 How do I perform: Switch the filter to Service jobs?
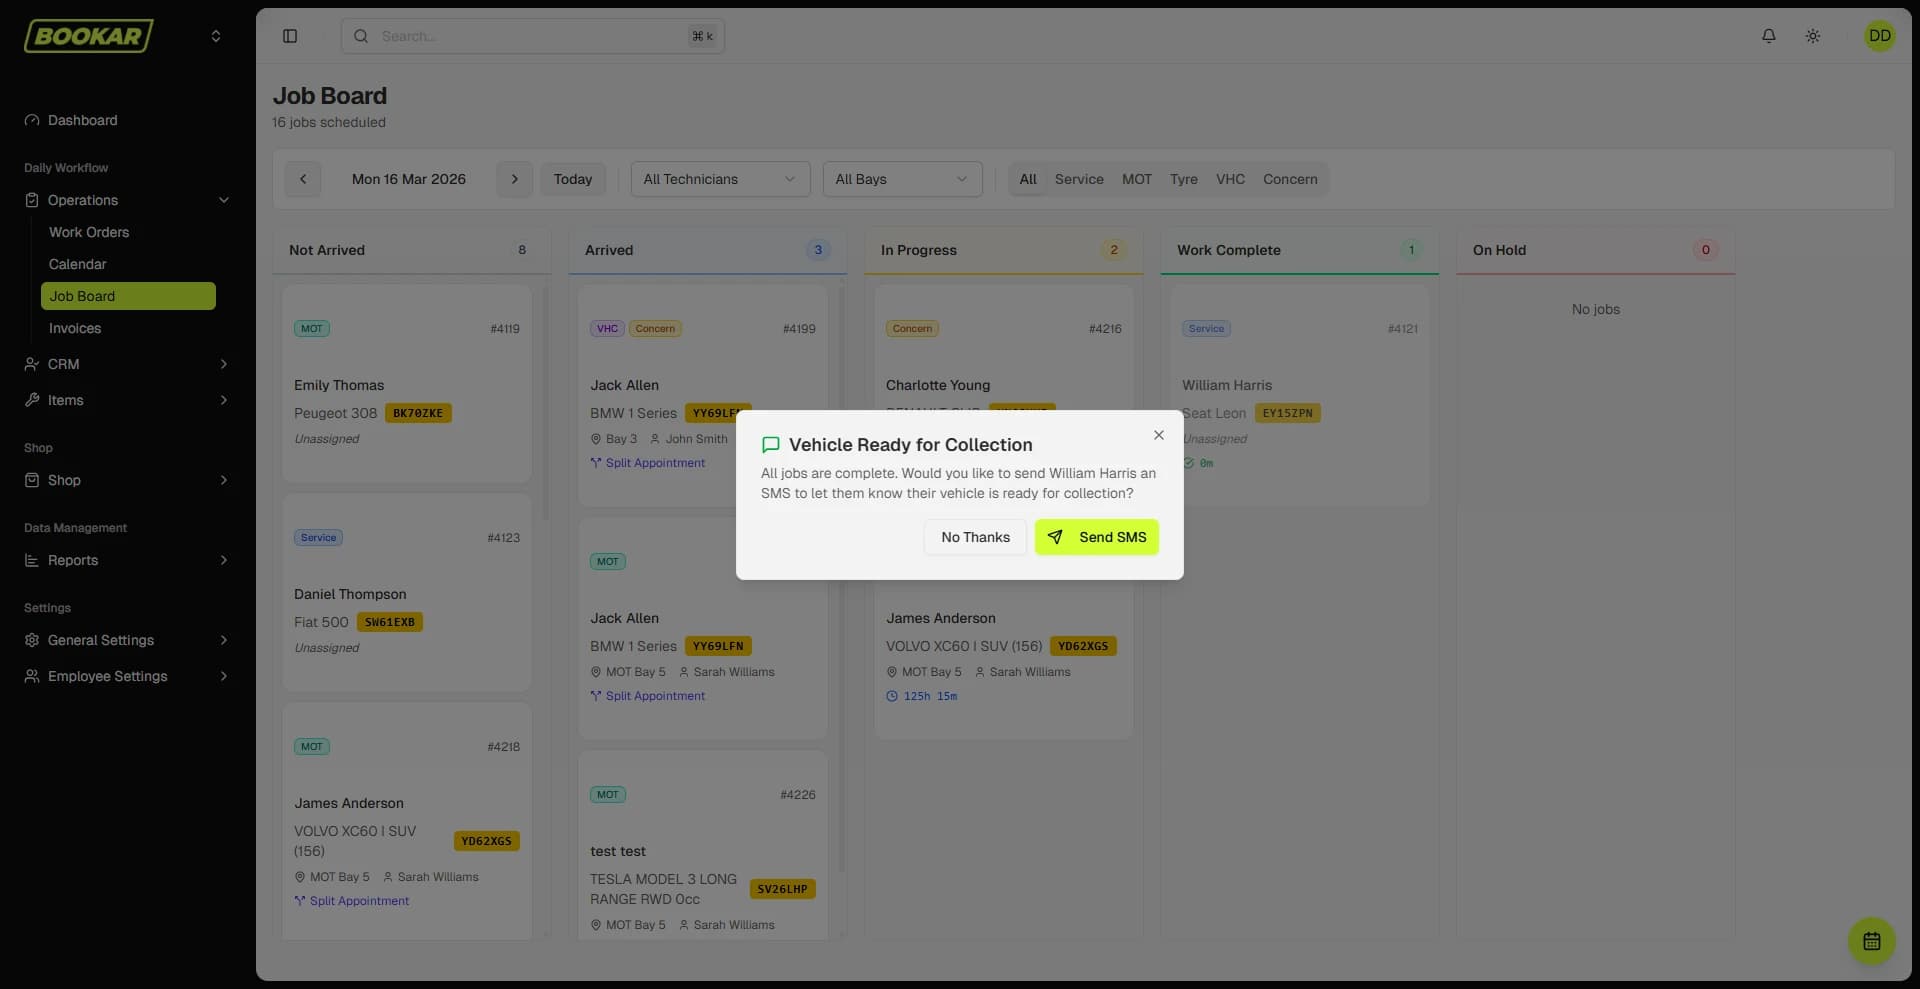1079,179
